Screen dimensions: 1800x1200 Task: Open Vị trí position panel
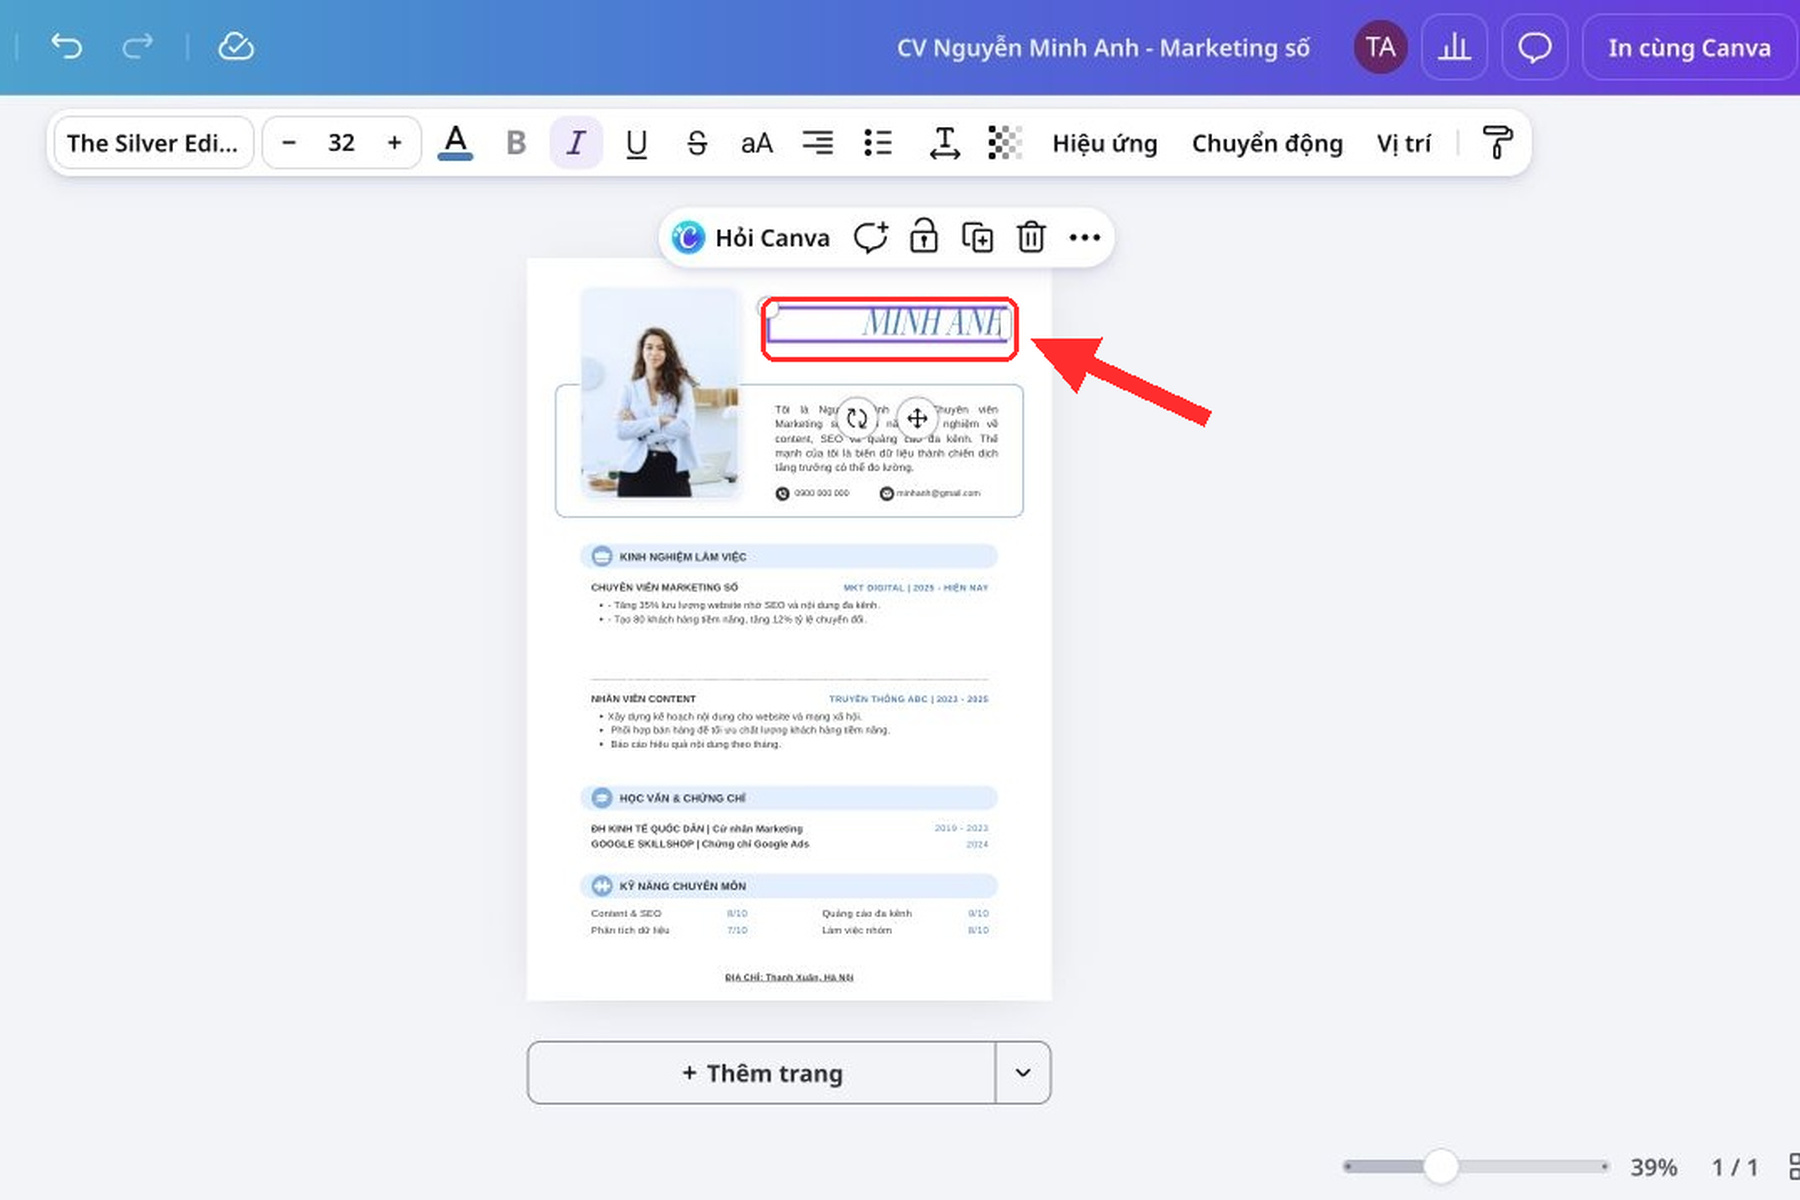coord(1404,144)
